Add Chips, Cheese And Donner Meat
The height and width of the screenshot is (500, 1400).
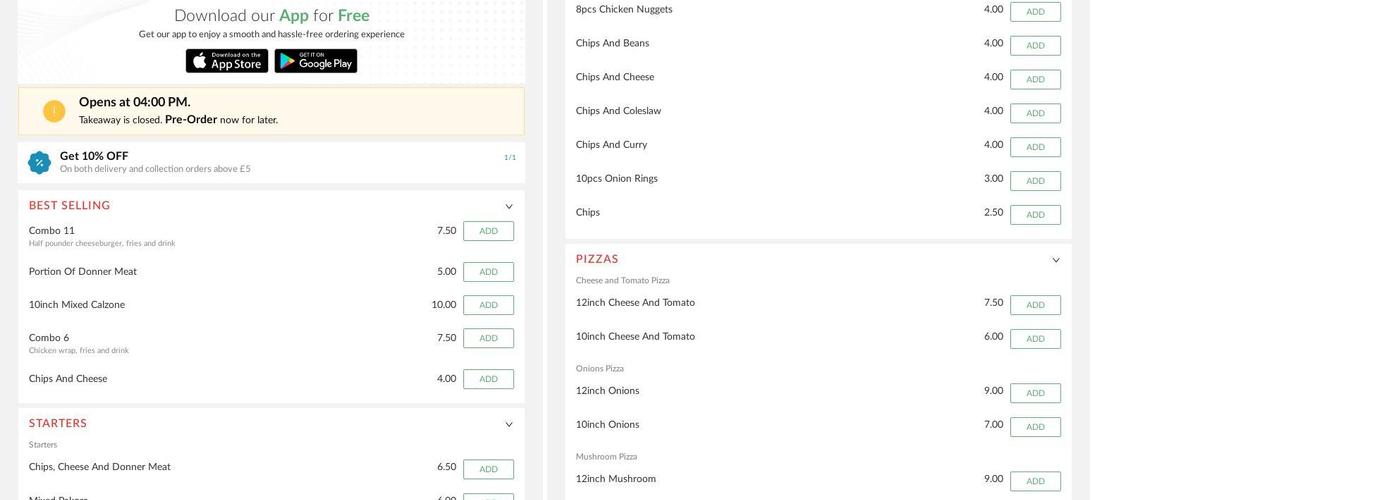pos(488,469)
